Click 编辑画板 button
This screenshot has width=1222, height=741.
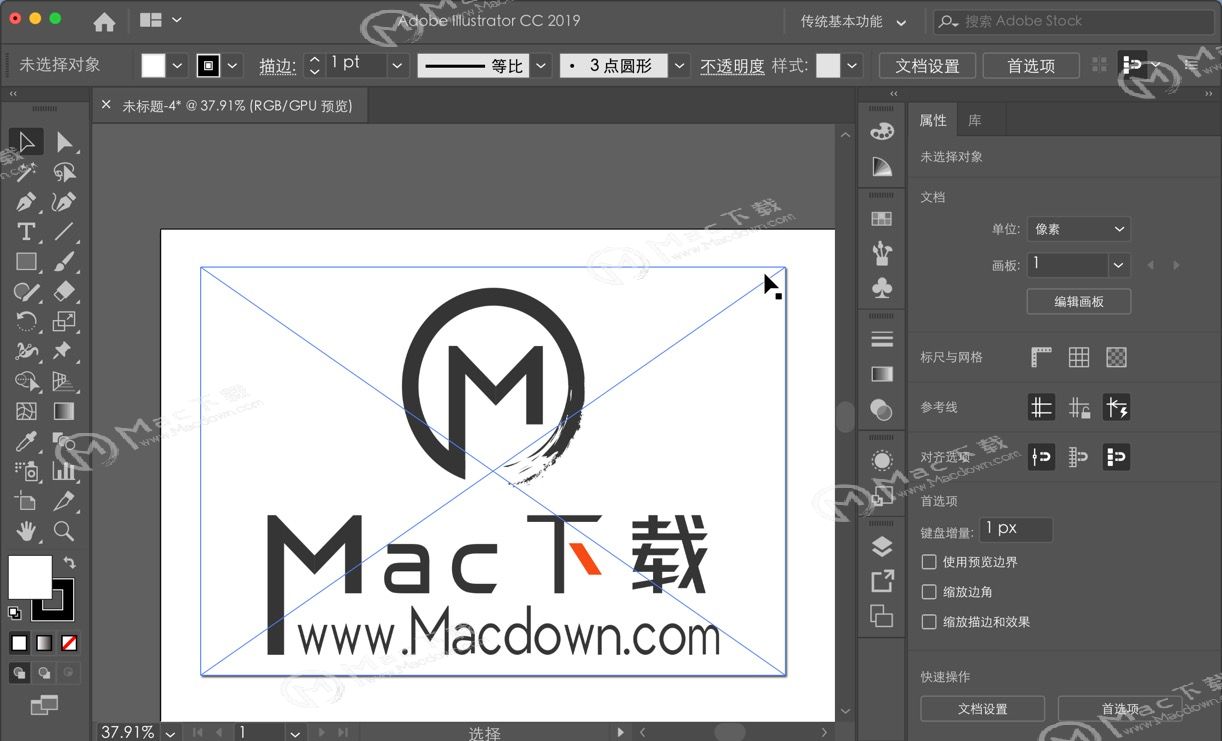pyautogui.click(x=1079, y=301)
